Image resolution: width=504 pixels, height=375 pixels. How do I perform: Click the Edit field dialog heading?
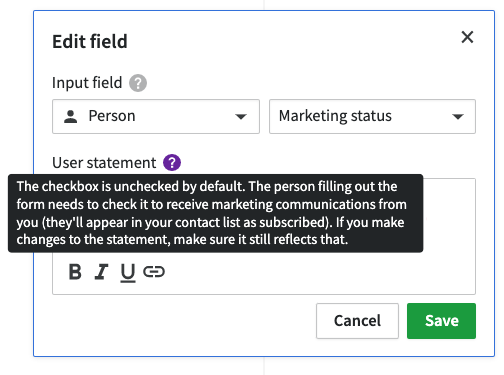click(x=90, y=42)
